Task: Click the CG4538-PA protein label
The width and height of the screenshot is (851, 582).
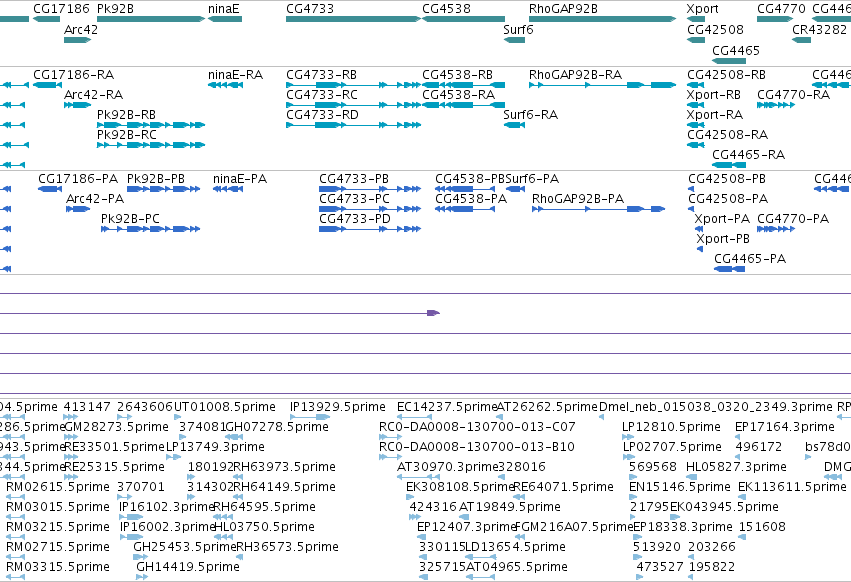Action: coord(471,199)
